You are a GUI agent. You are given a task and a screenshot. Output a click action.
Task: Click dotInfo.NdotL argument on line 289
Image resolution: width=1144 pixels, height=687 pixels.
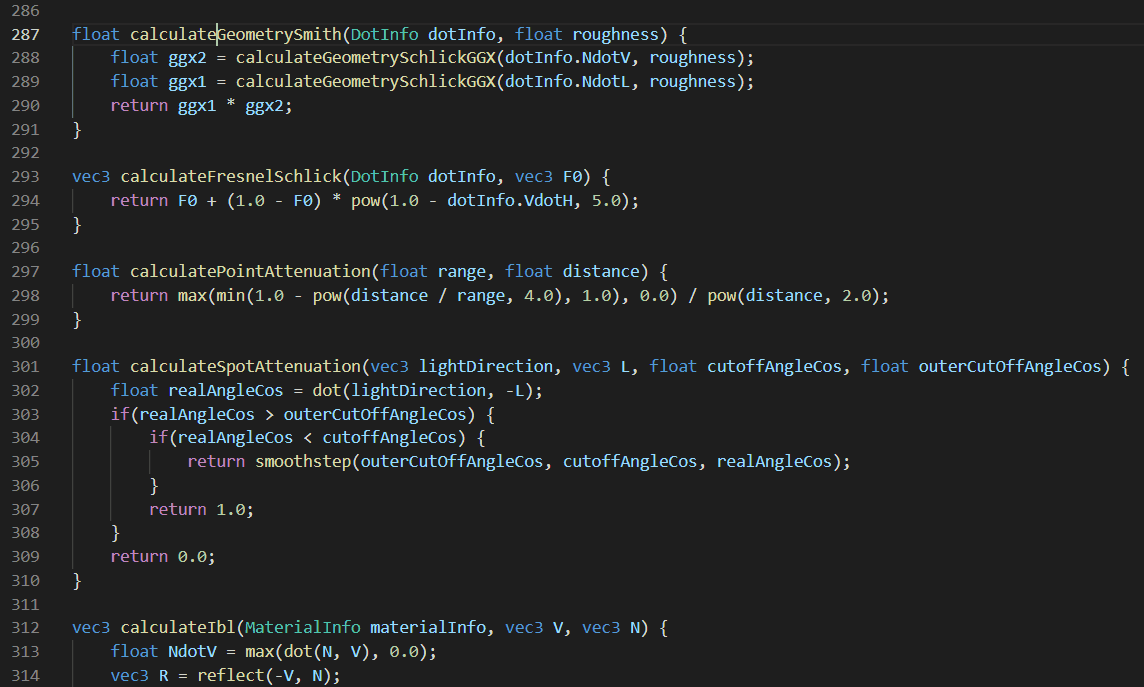568,82
